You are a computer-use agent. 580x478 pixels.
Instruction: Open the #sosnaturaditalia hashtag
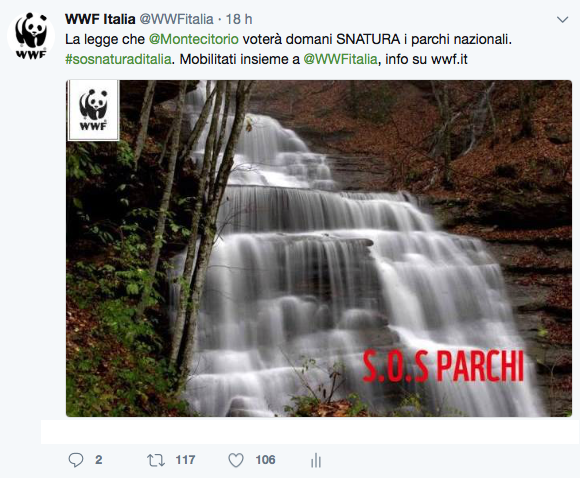(x=118, y=59)
